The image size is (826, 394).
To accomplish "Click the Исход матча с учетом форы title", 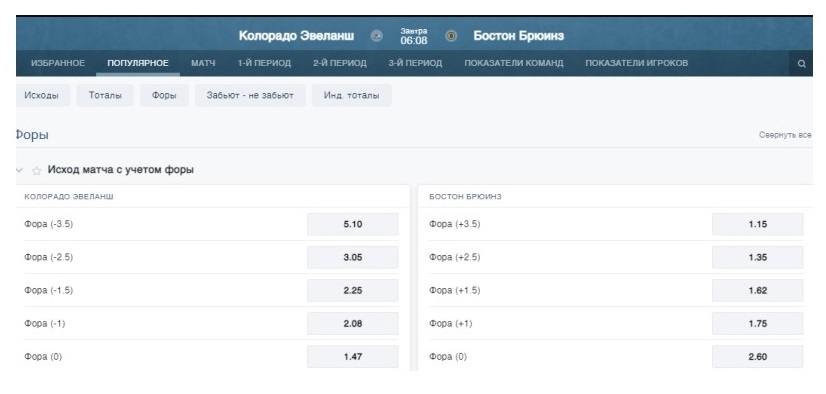I will coord(121,170).
